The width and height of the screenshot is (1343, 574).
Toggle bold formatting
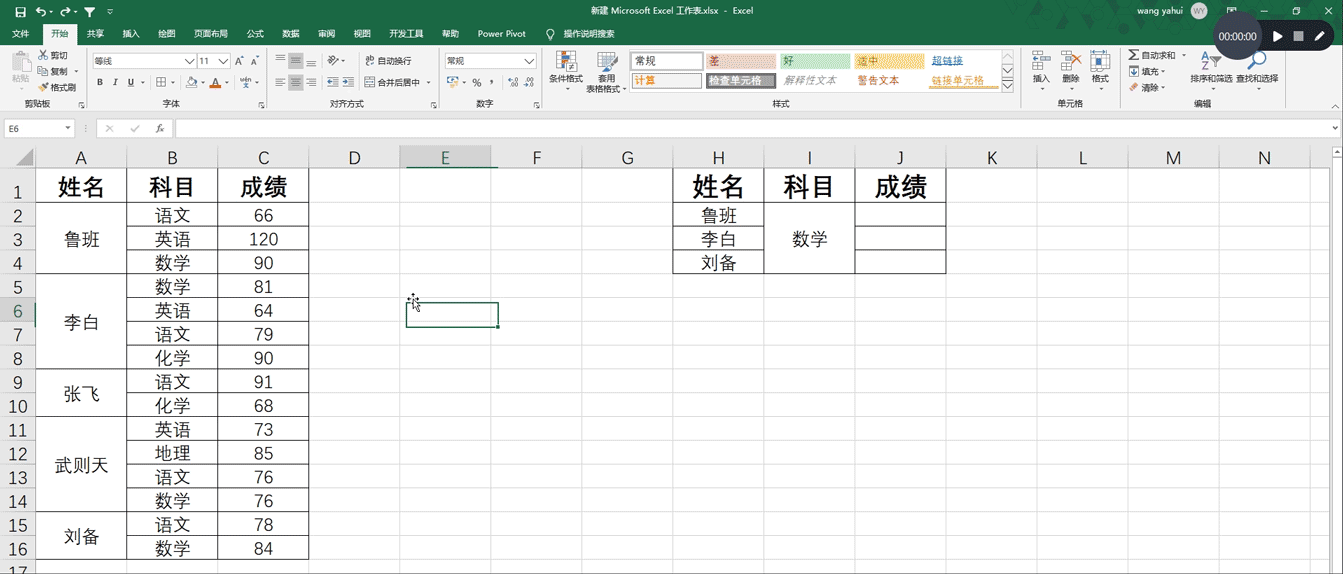click(99, 83)
